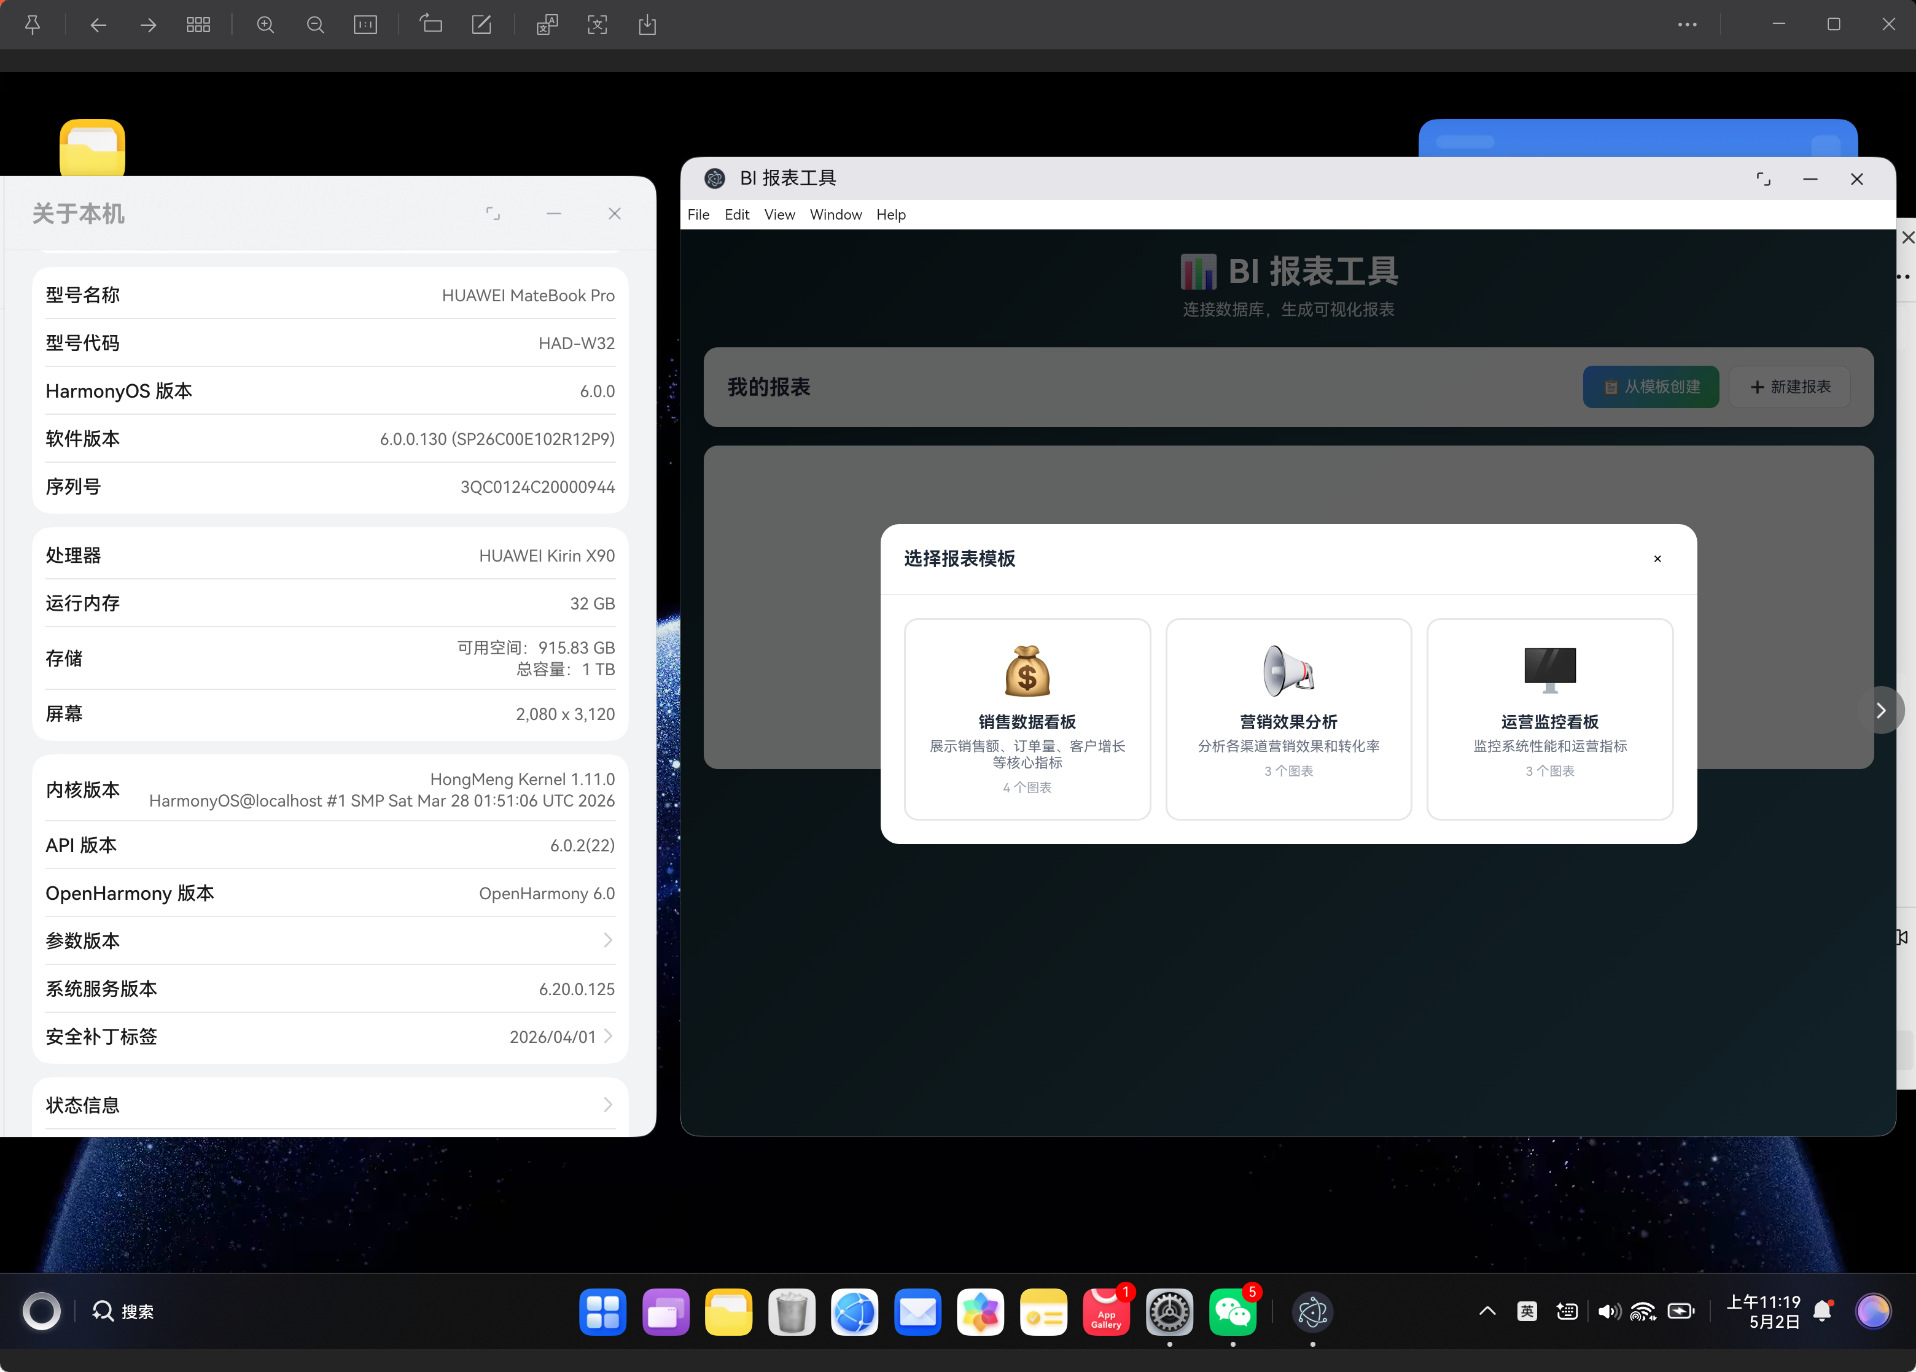Switch input method via the 英 icon
The height and width of the screenshot is (1372, 1916).
[1527, 1311]
